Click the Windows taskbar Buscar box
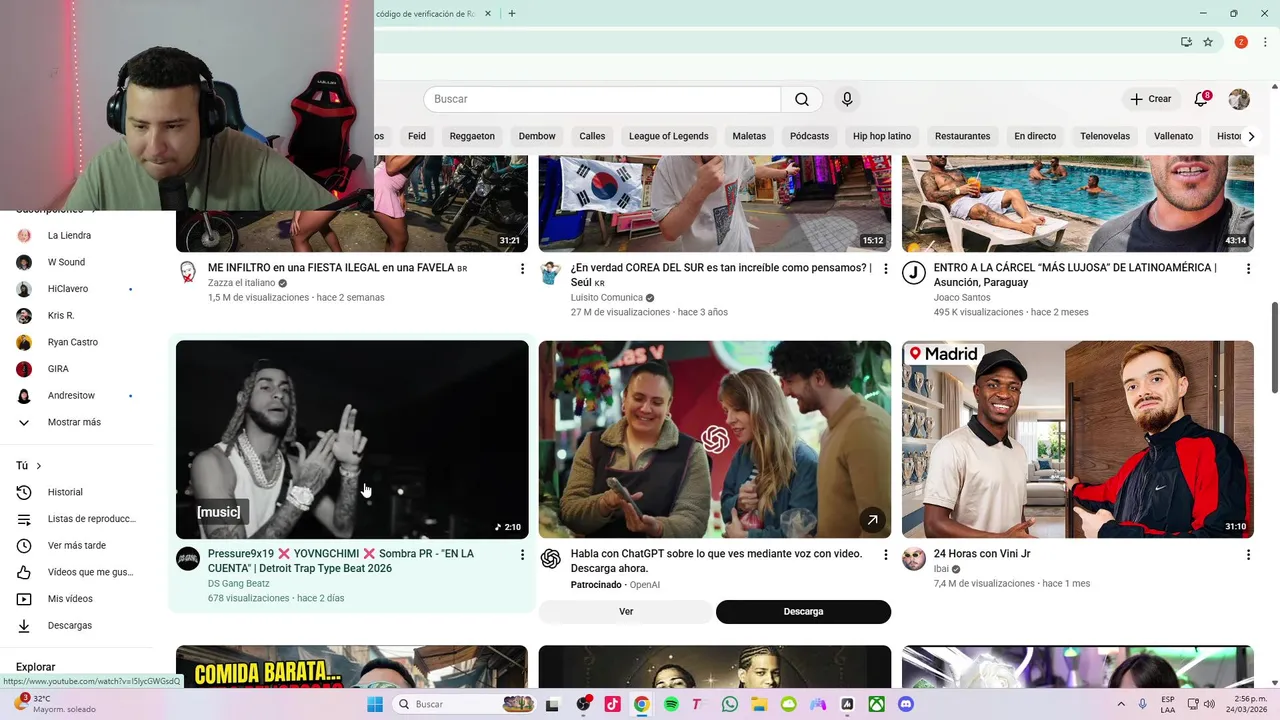 coord(465,704)
